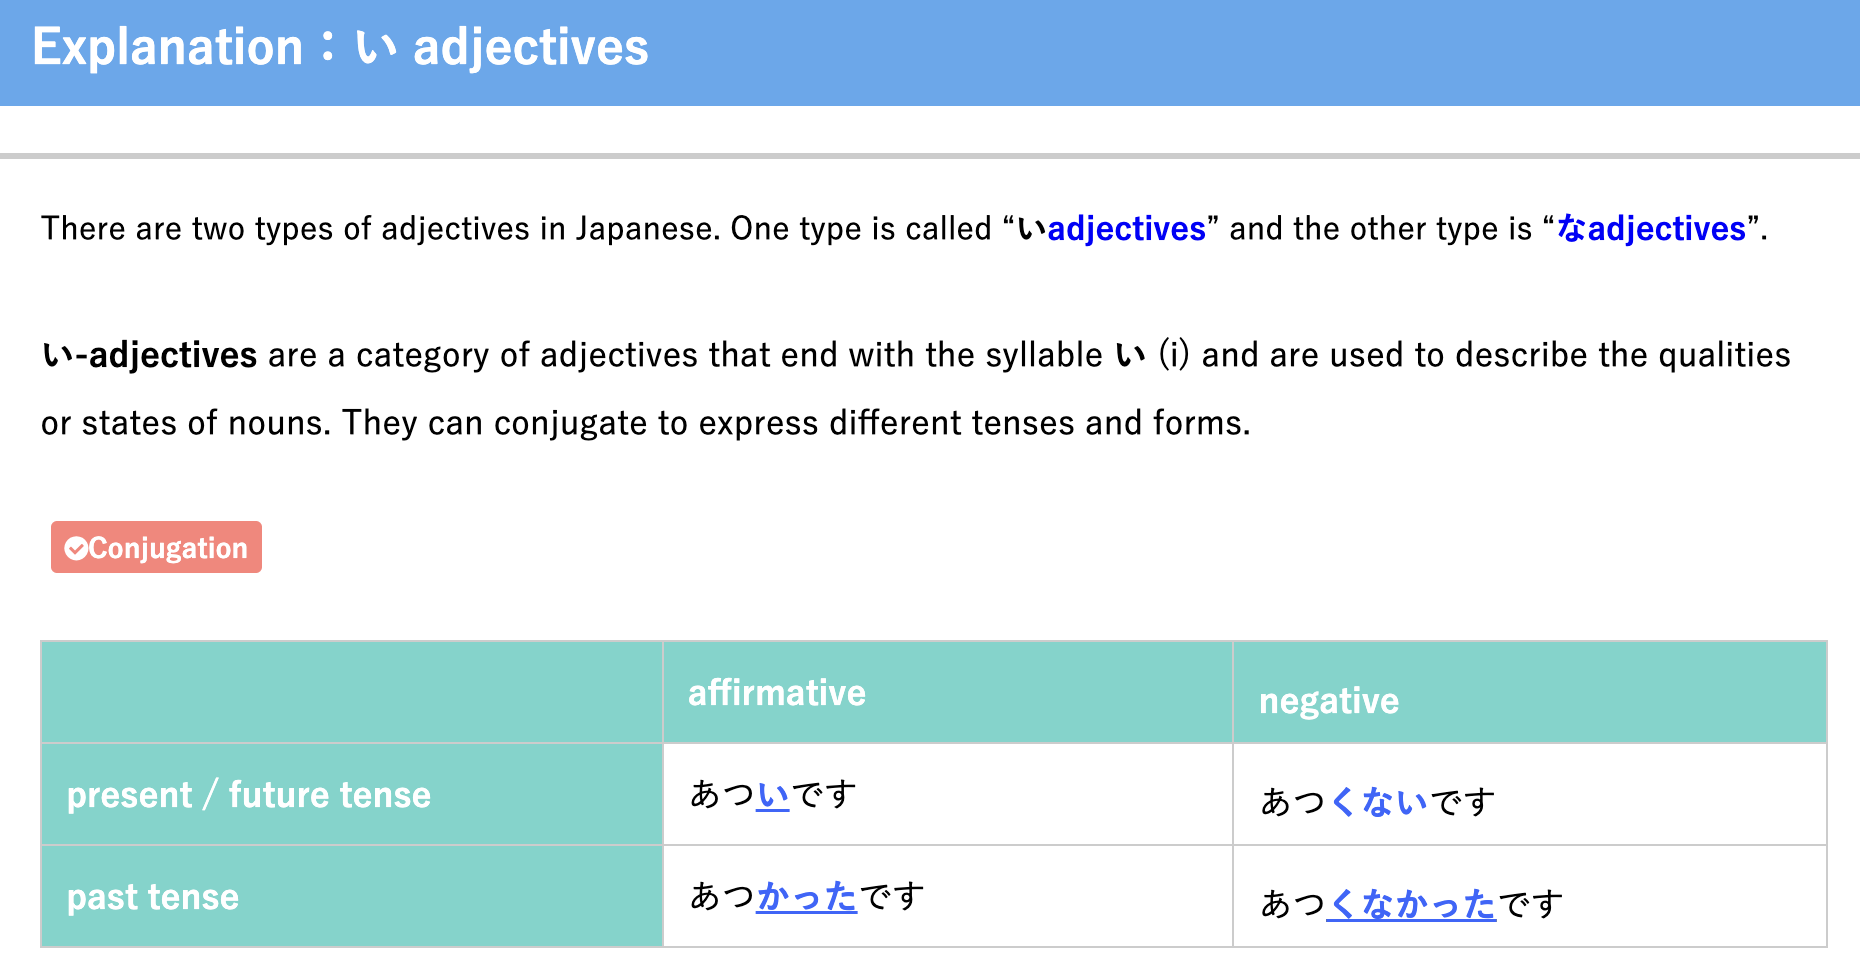Select the negative column header

click(1529, 692)
